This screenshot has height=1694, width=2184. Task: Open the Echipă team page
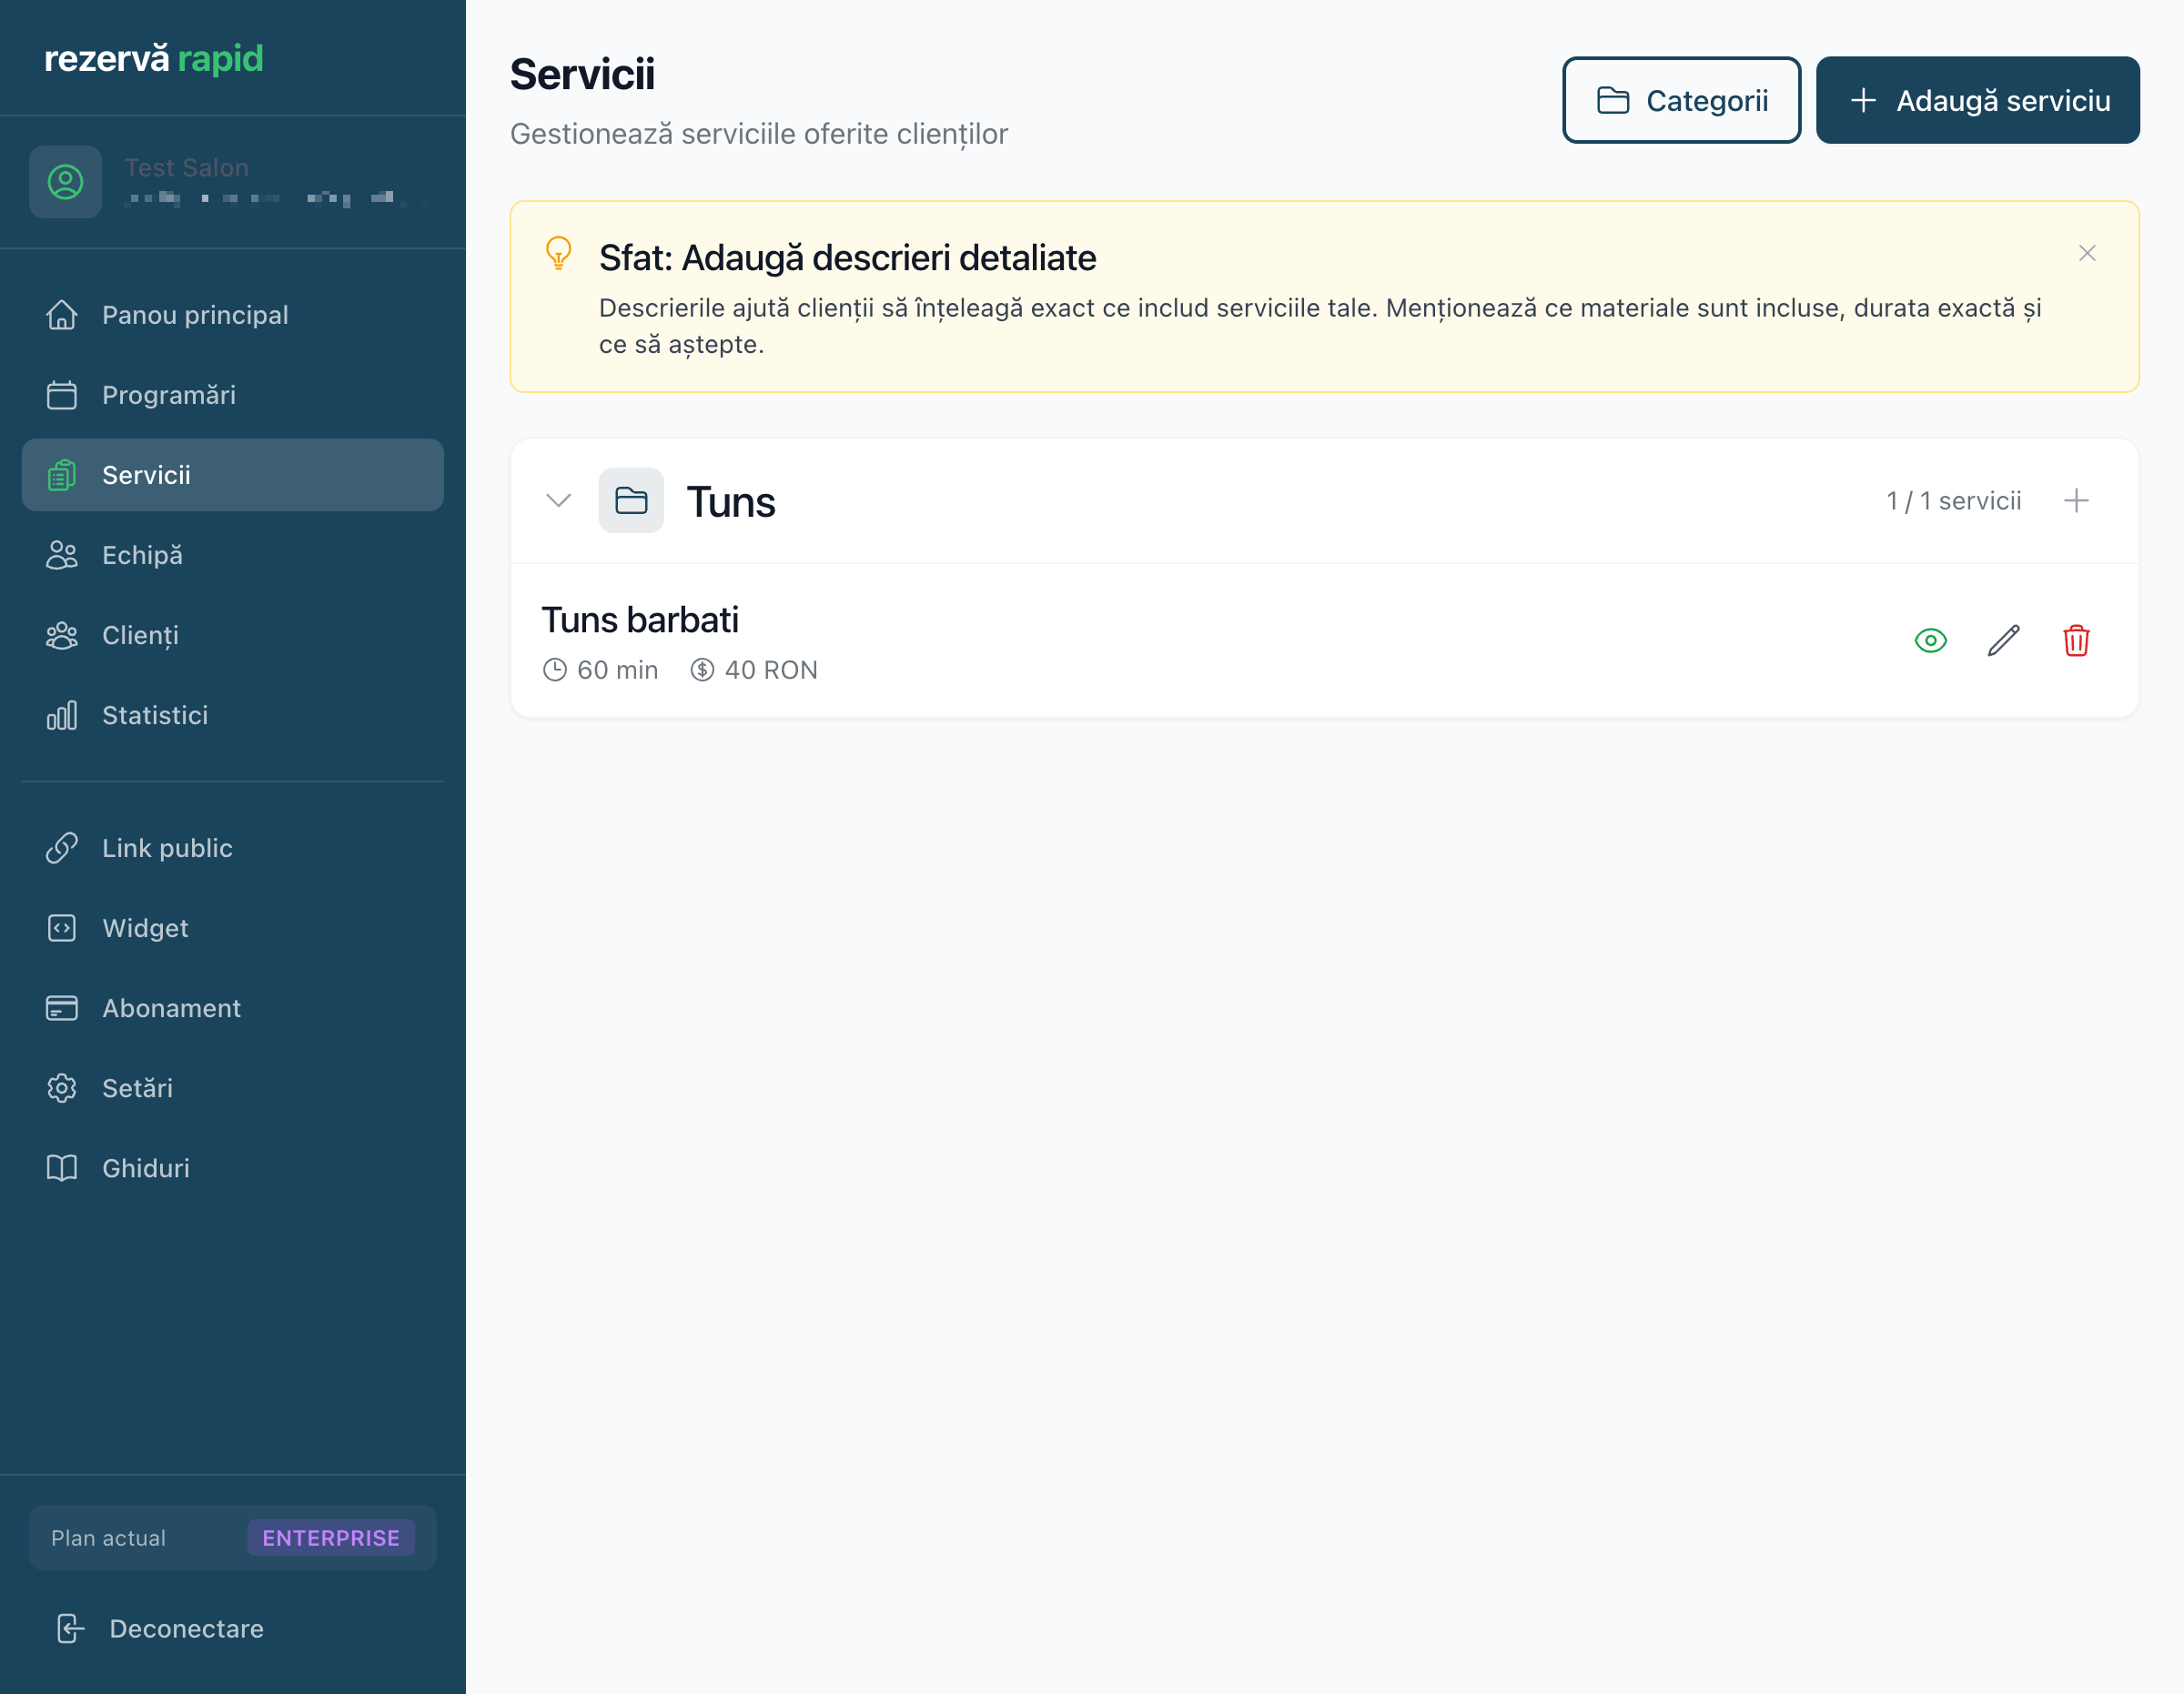[x=142, y=555]
